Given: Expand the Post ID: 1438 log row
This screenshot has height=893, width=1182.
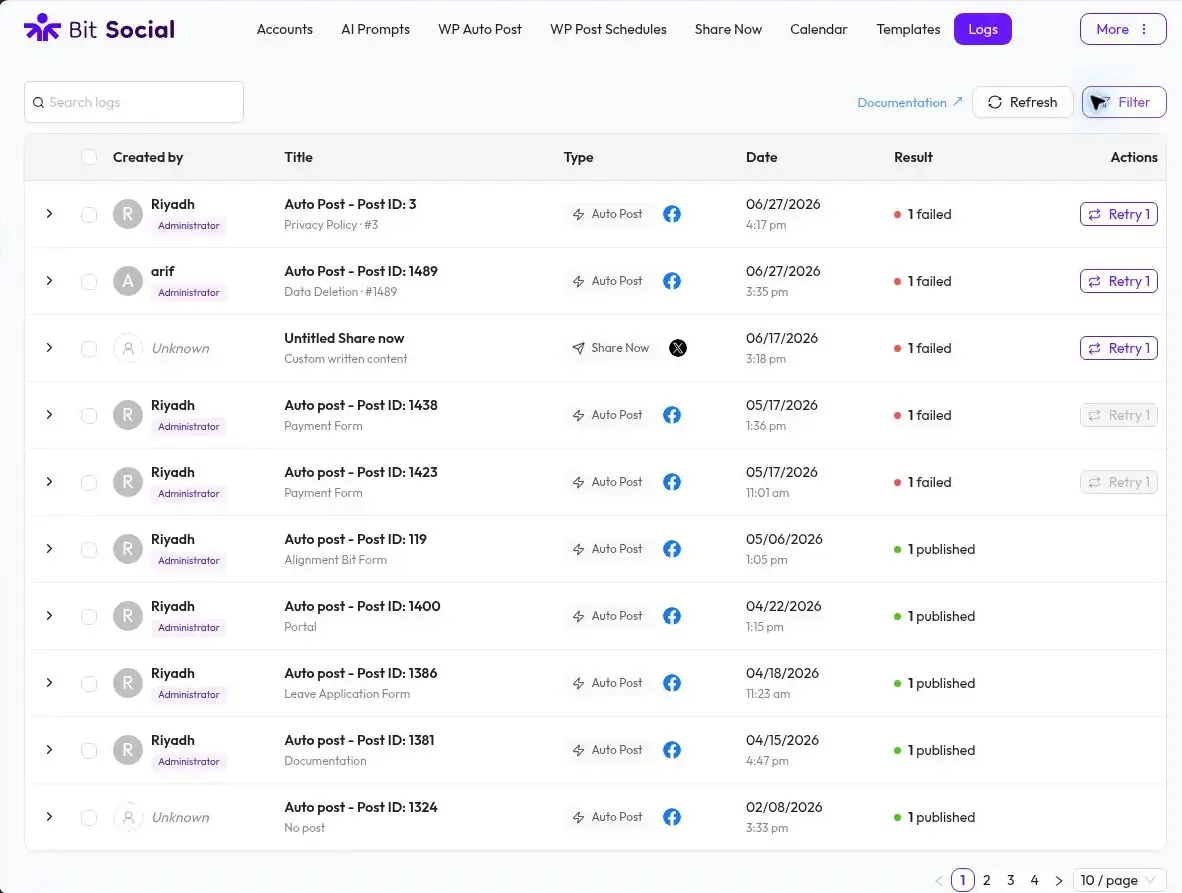Looking at the screenshot, I should 49,415.
